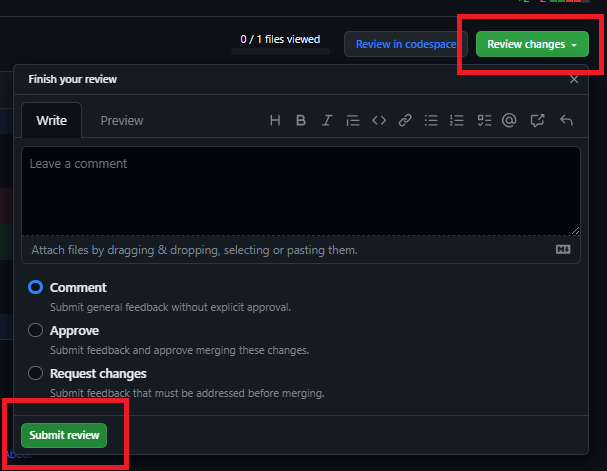Image resolution: width=607 pixels, height=471 pixels.
Task: Open the Review changes dropdown
Action: coord(532,44)
